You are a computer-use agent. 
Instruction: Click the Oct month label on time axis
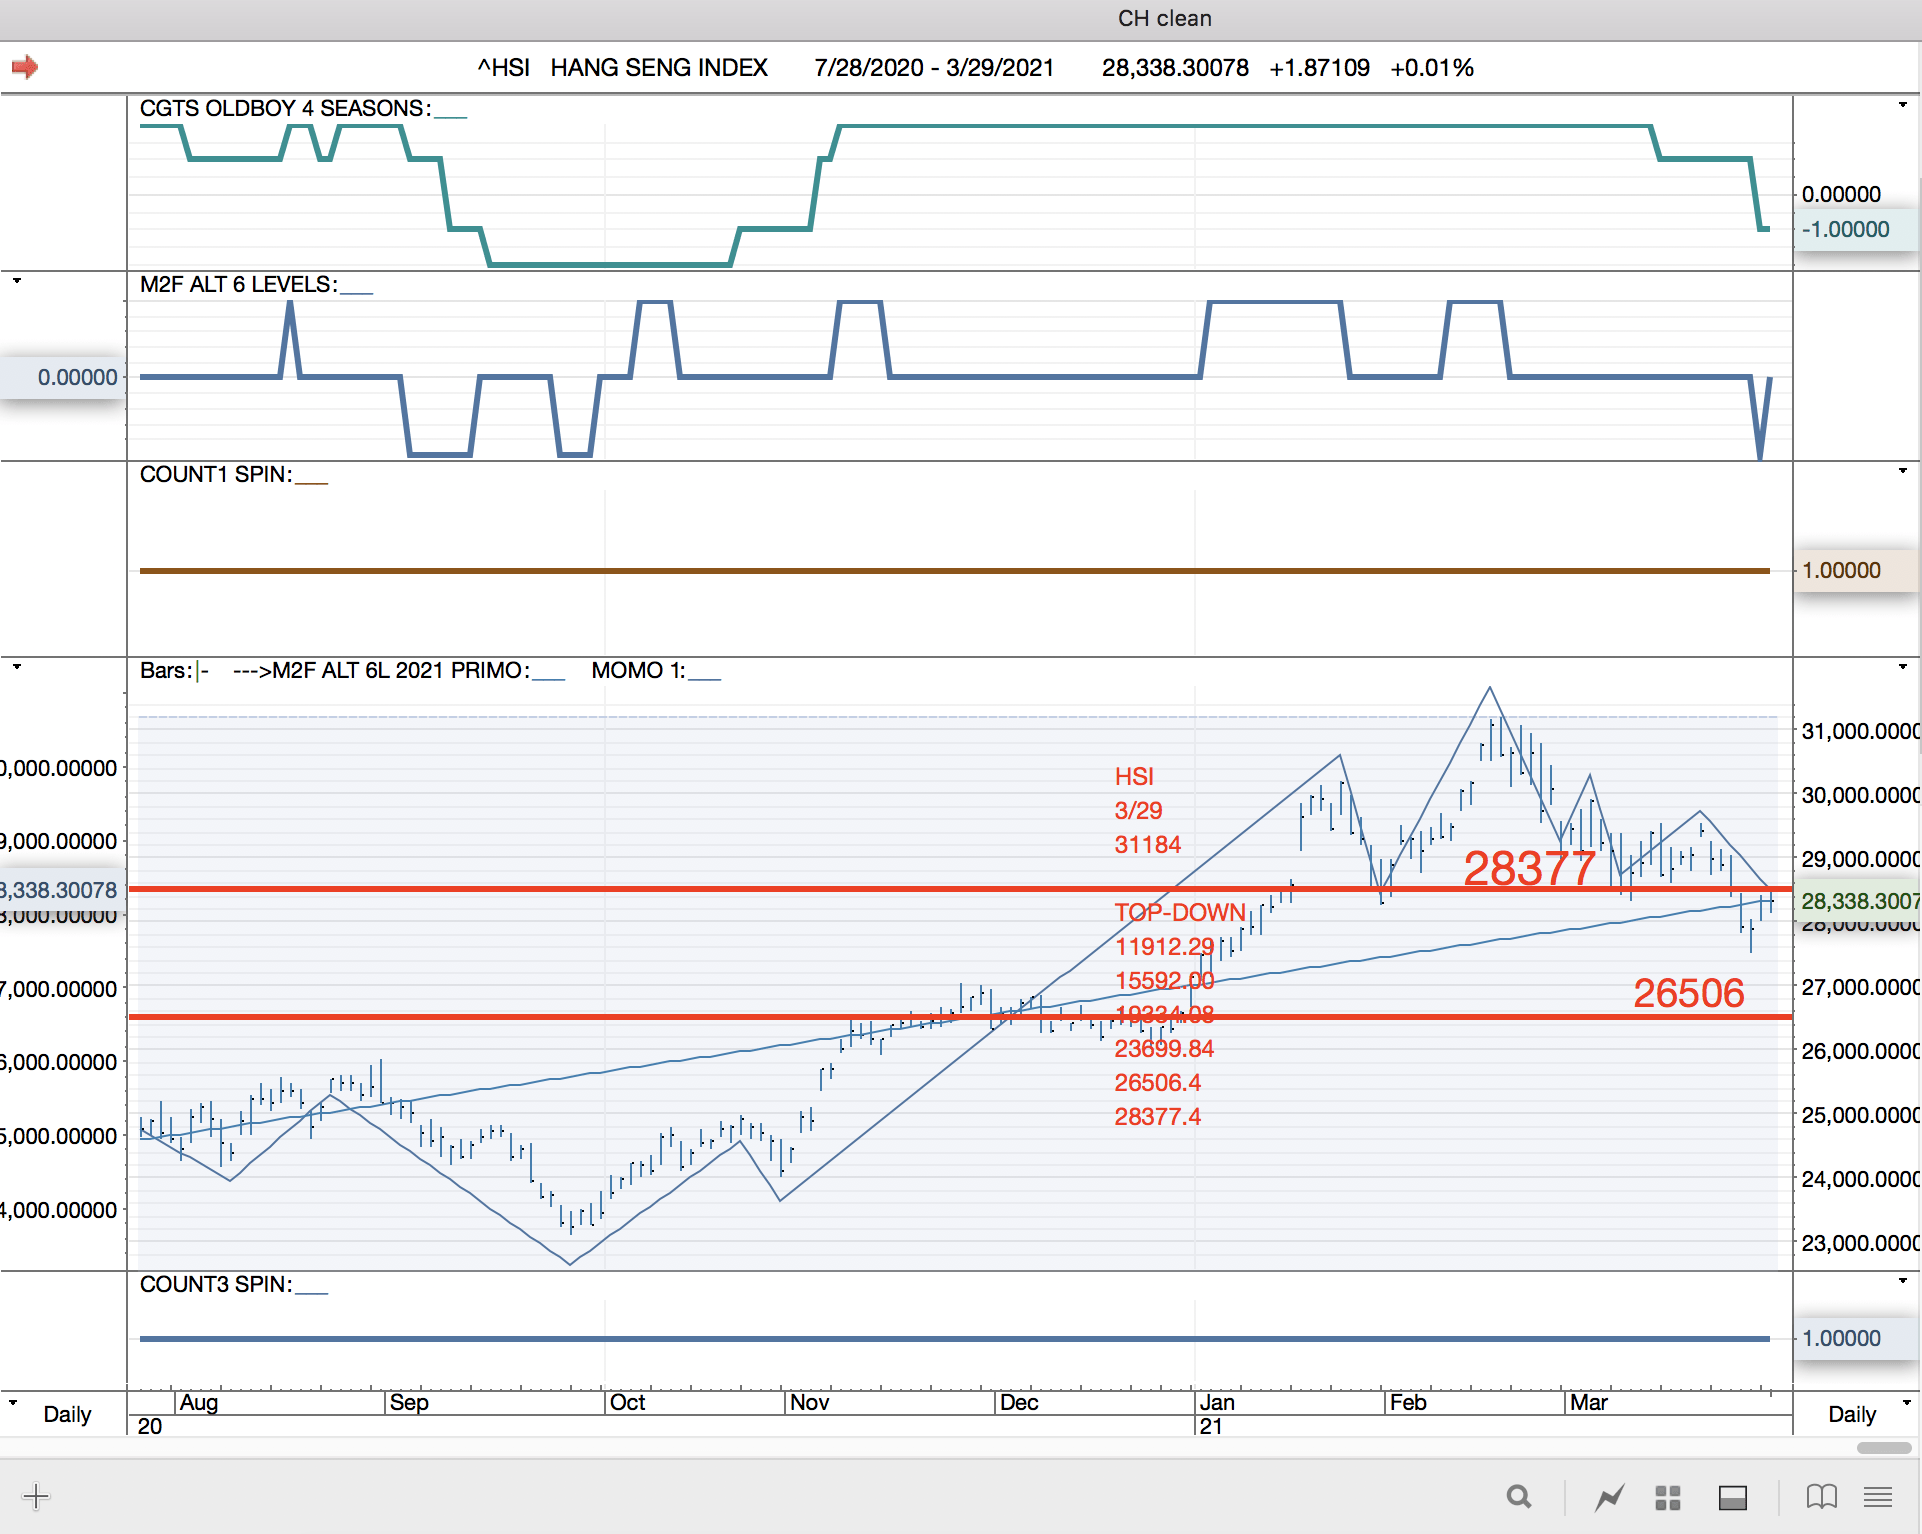pyautogui.click(x=627, y=1402)
